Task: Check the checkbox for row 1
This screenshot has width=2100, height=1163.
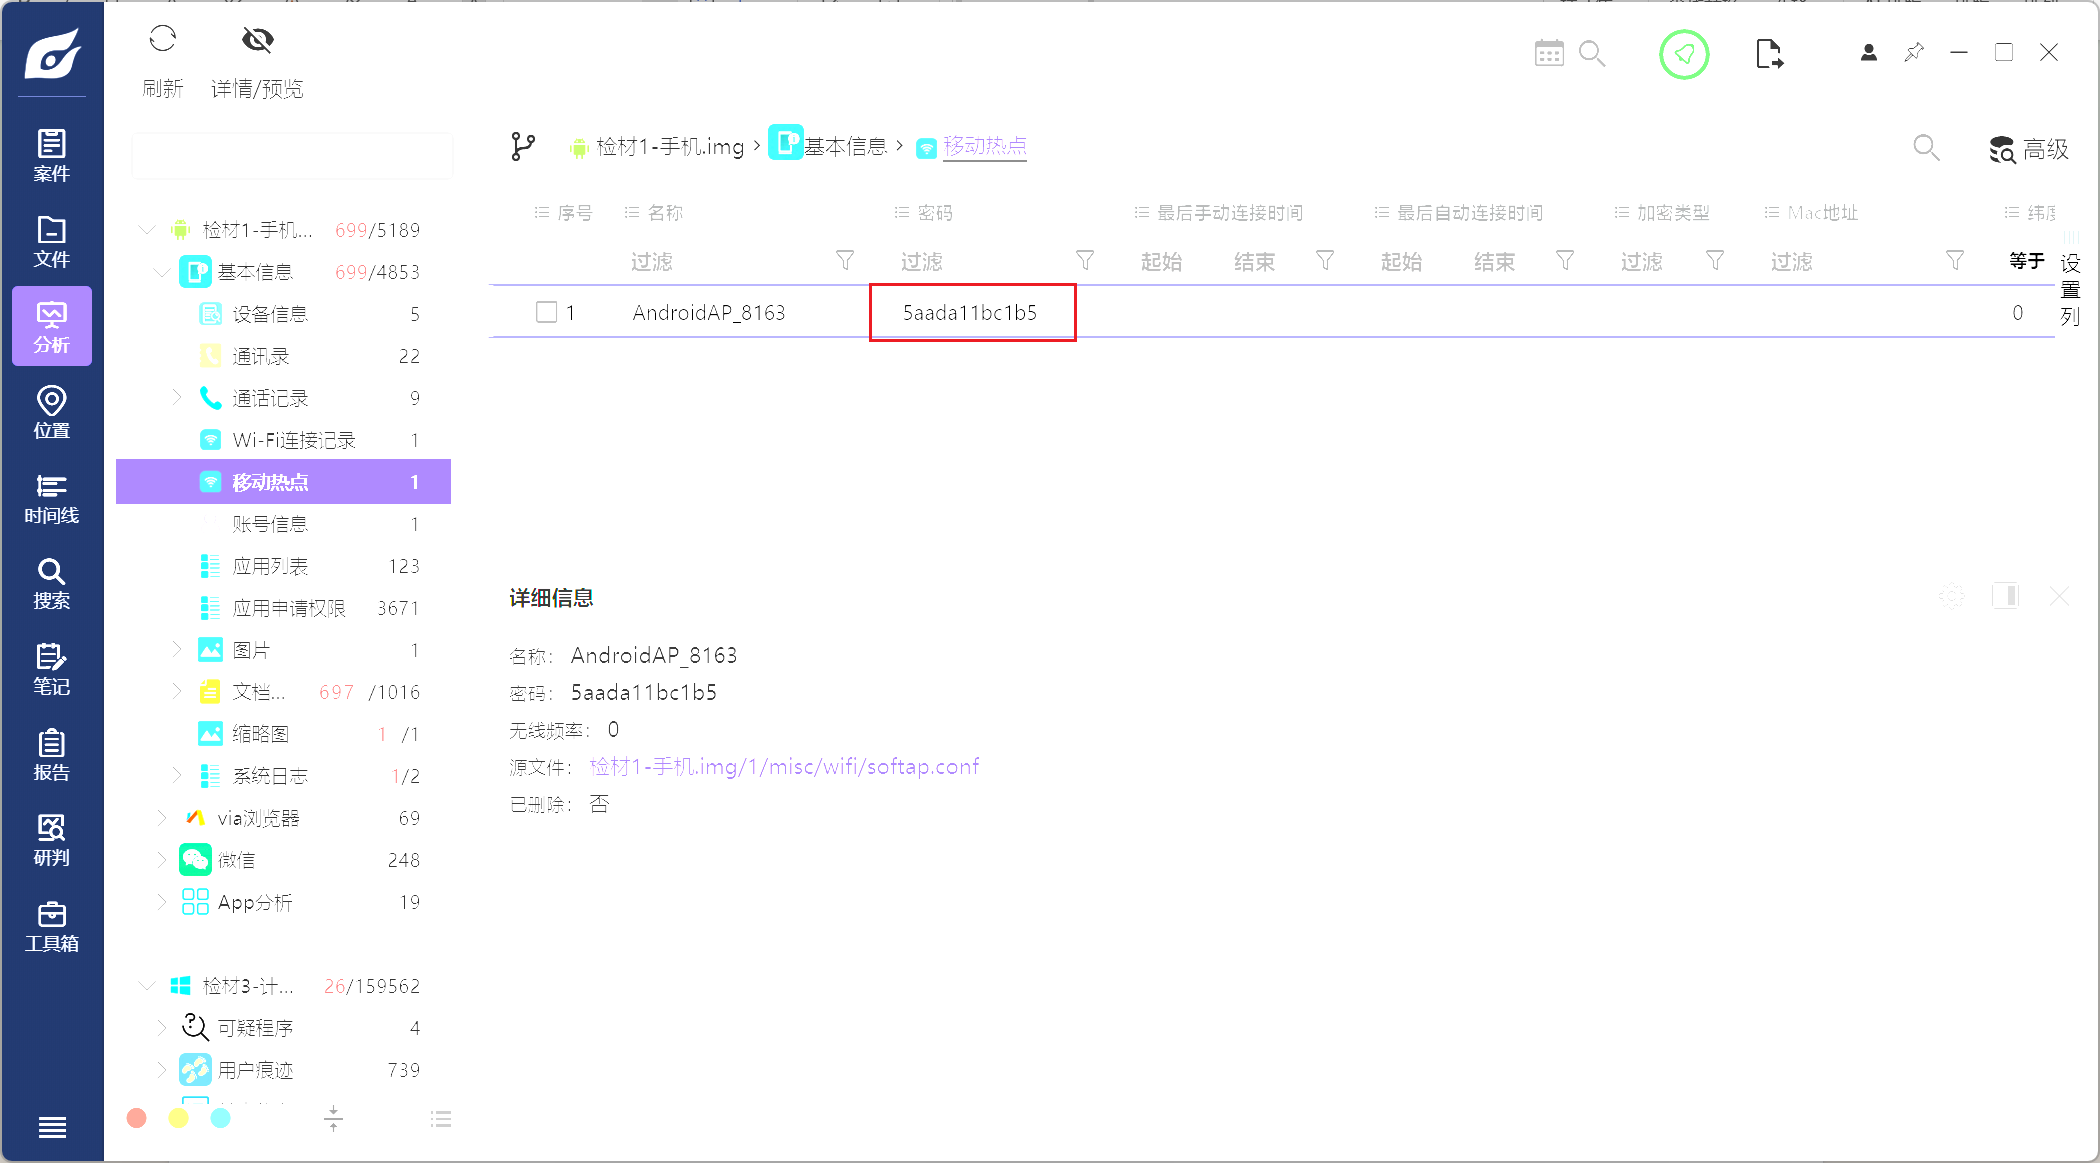Action: [546, 312]
